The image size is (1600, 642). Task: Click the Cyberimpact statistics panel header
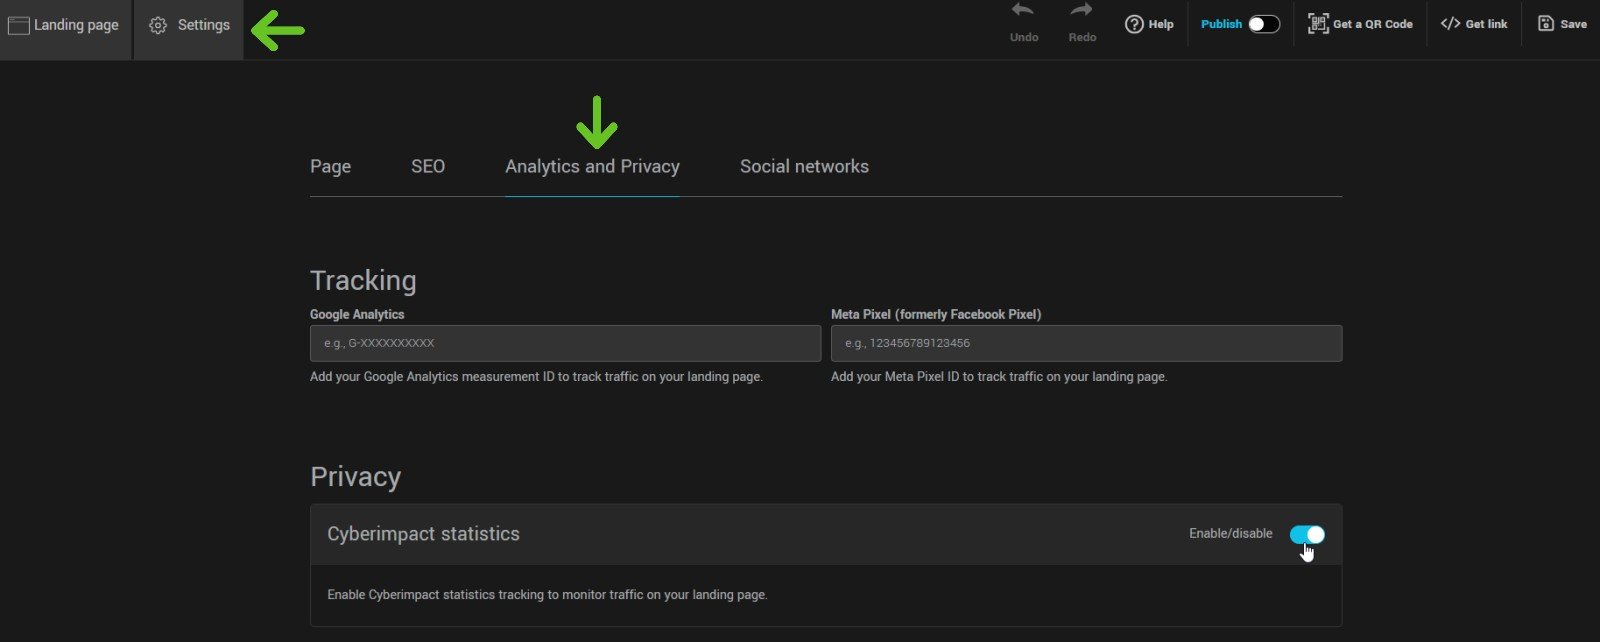coord(423,534)
